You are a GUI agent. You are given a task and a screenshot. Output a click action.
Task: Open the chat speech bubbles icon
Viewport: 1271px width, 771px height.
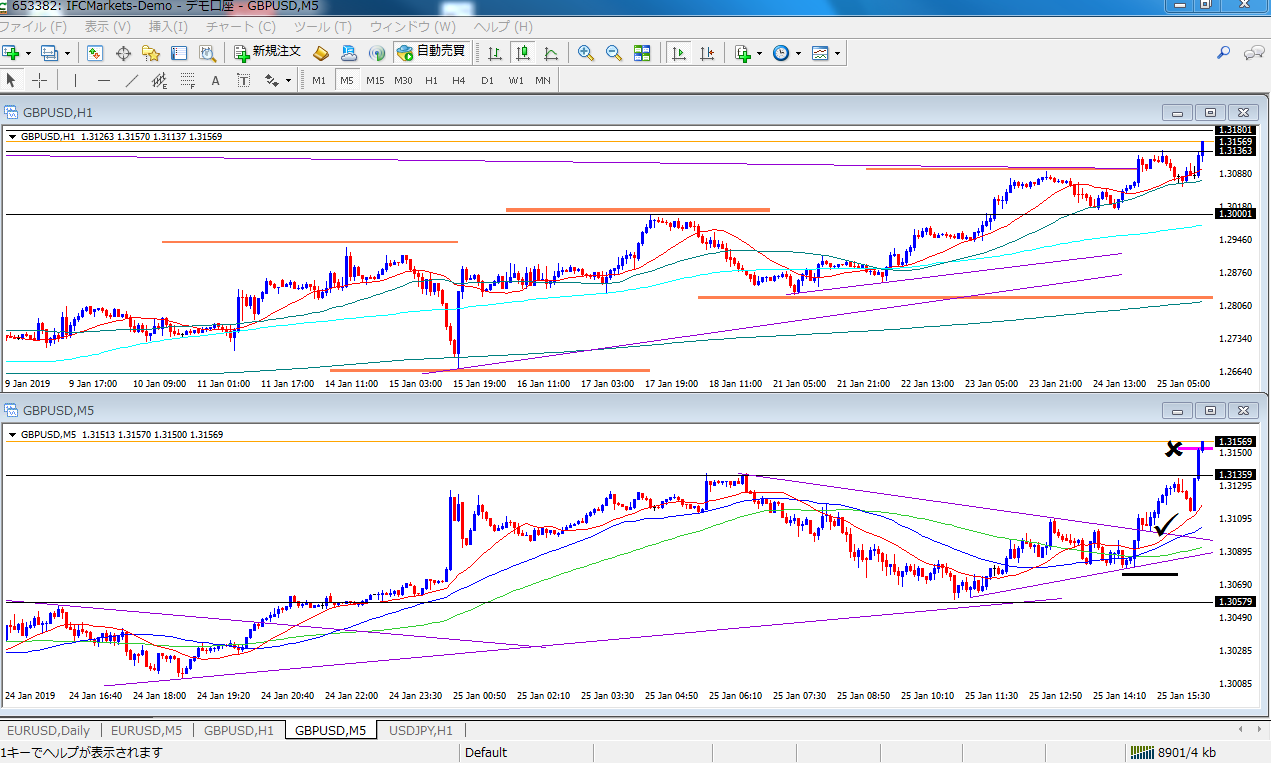click(1254, 52)
